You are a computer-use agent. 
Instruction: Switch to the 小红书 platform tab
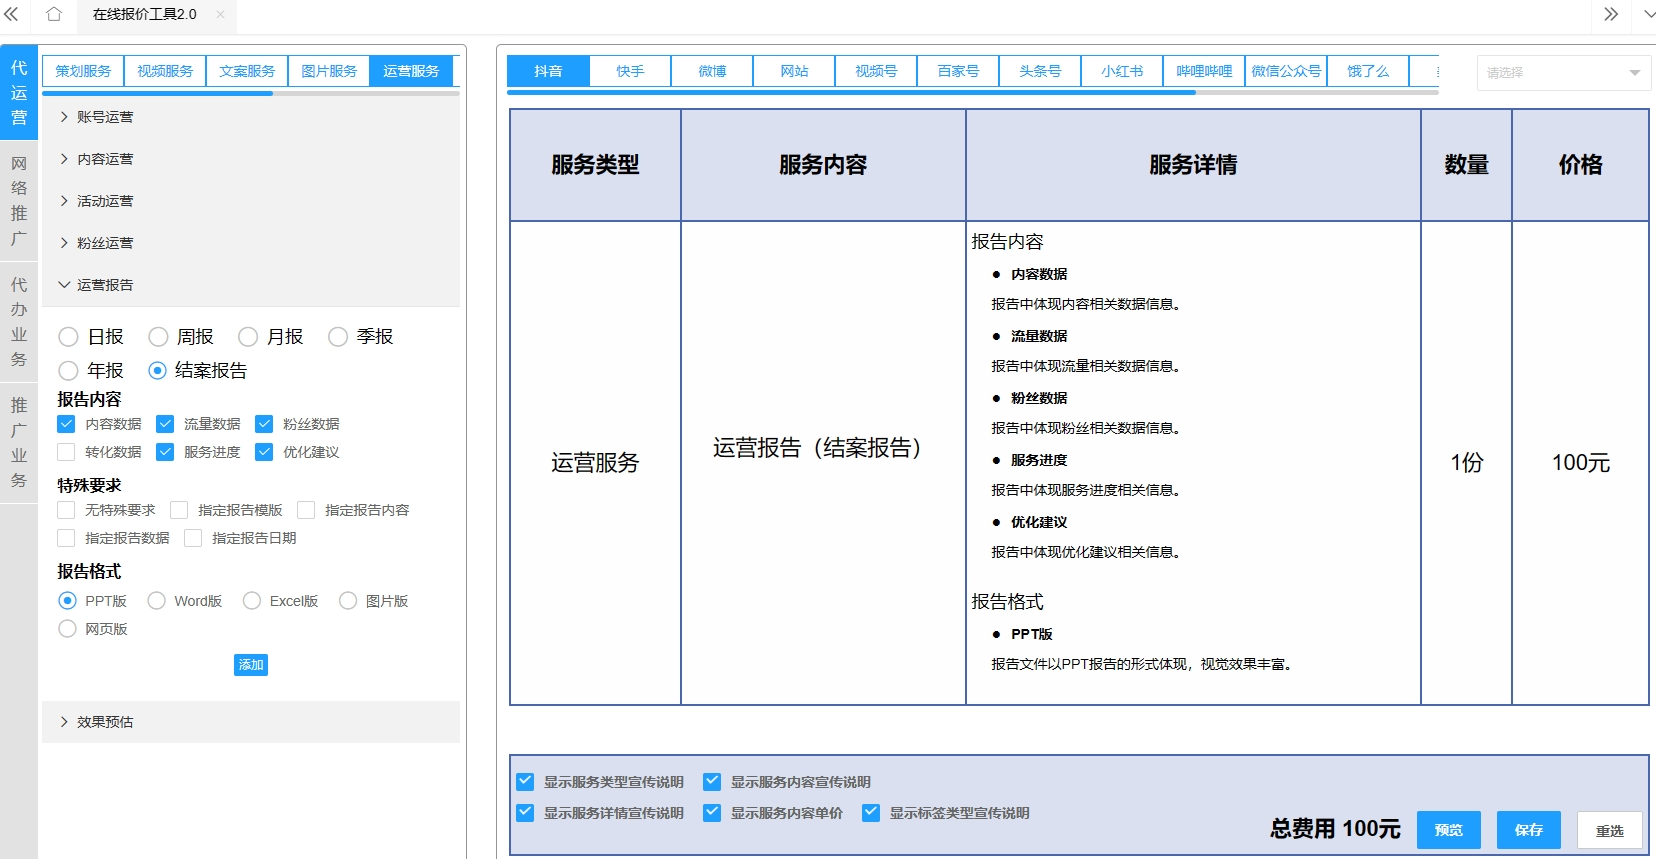[1121, 72]
